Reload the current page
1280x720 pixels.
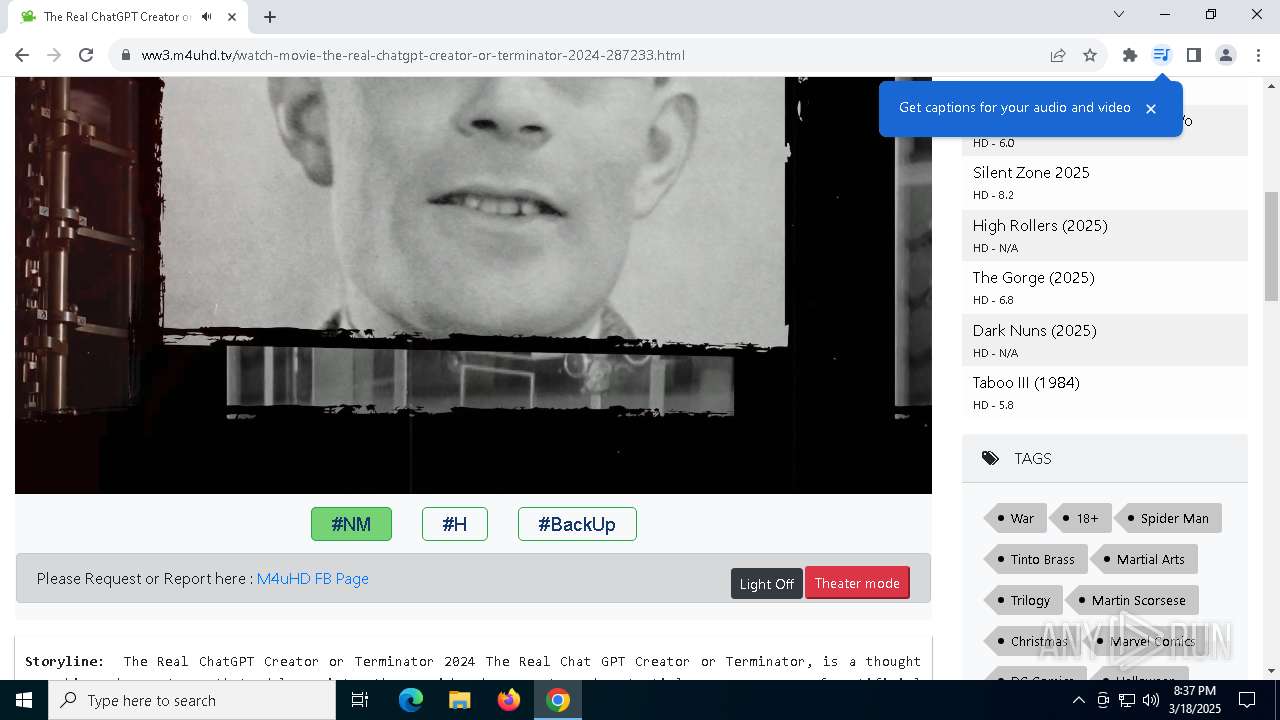(x=86, y=55)
